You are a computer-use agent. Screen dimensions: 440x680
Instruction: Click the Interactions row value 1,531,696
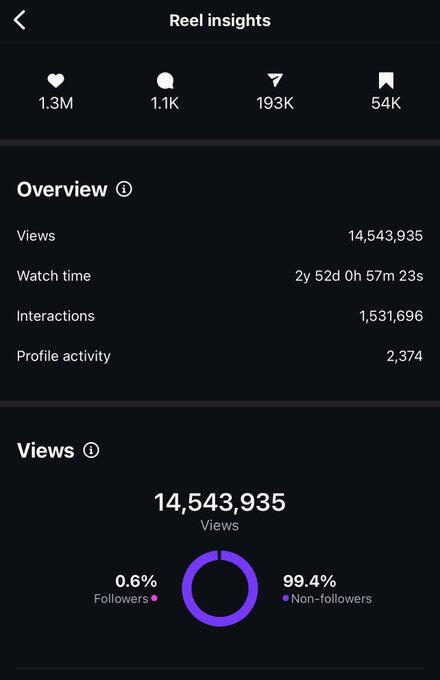[x=391, y=316]
